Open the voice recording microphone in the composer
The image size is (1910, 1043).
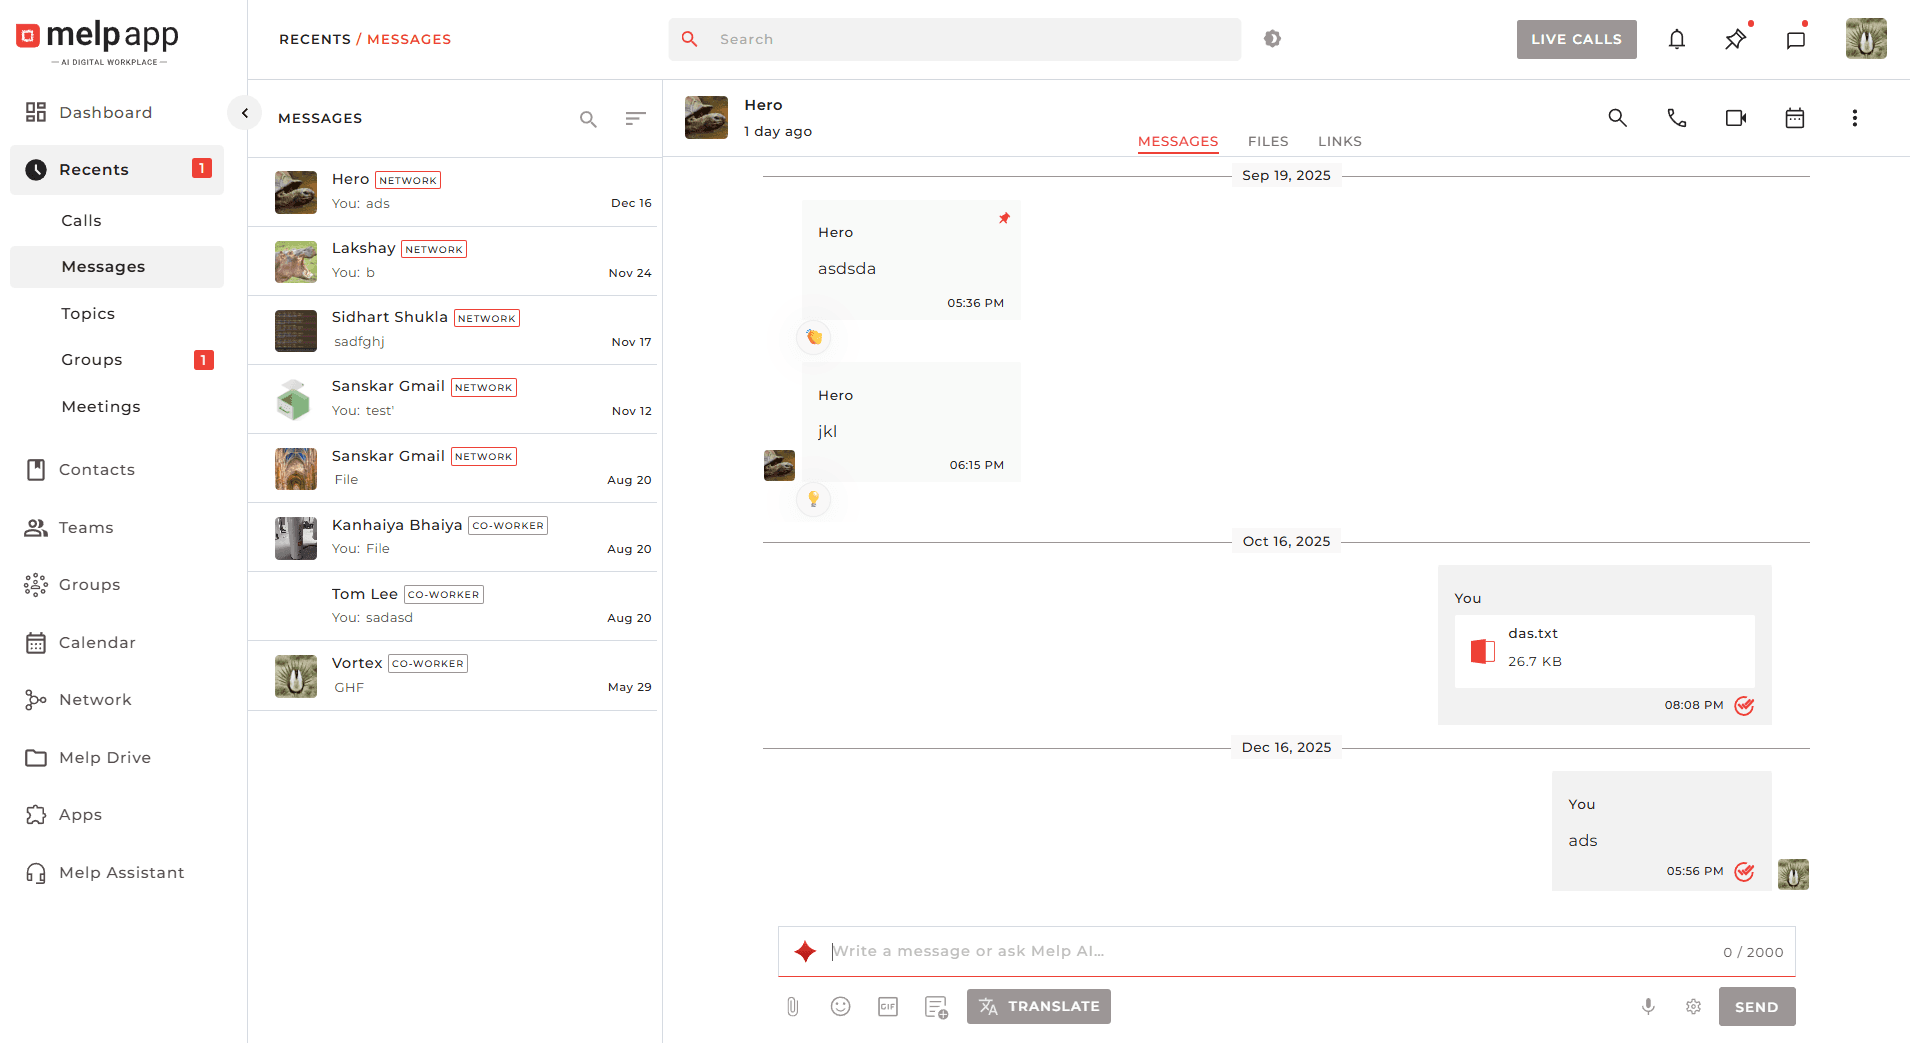[1648, 1006]
